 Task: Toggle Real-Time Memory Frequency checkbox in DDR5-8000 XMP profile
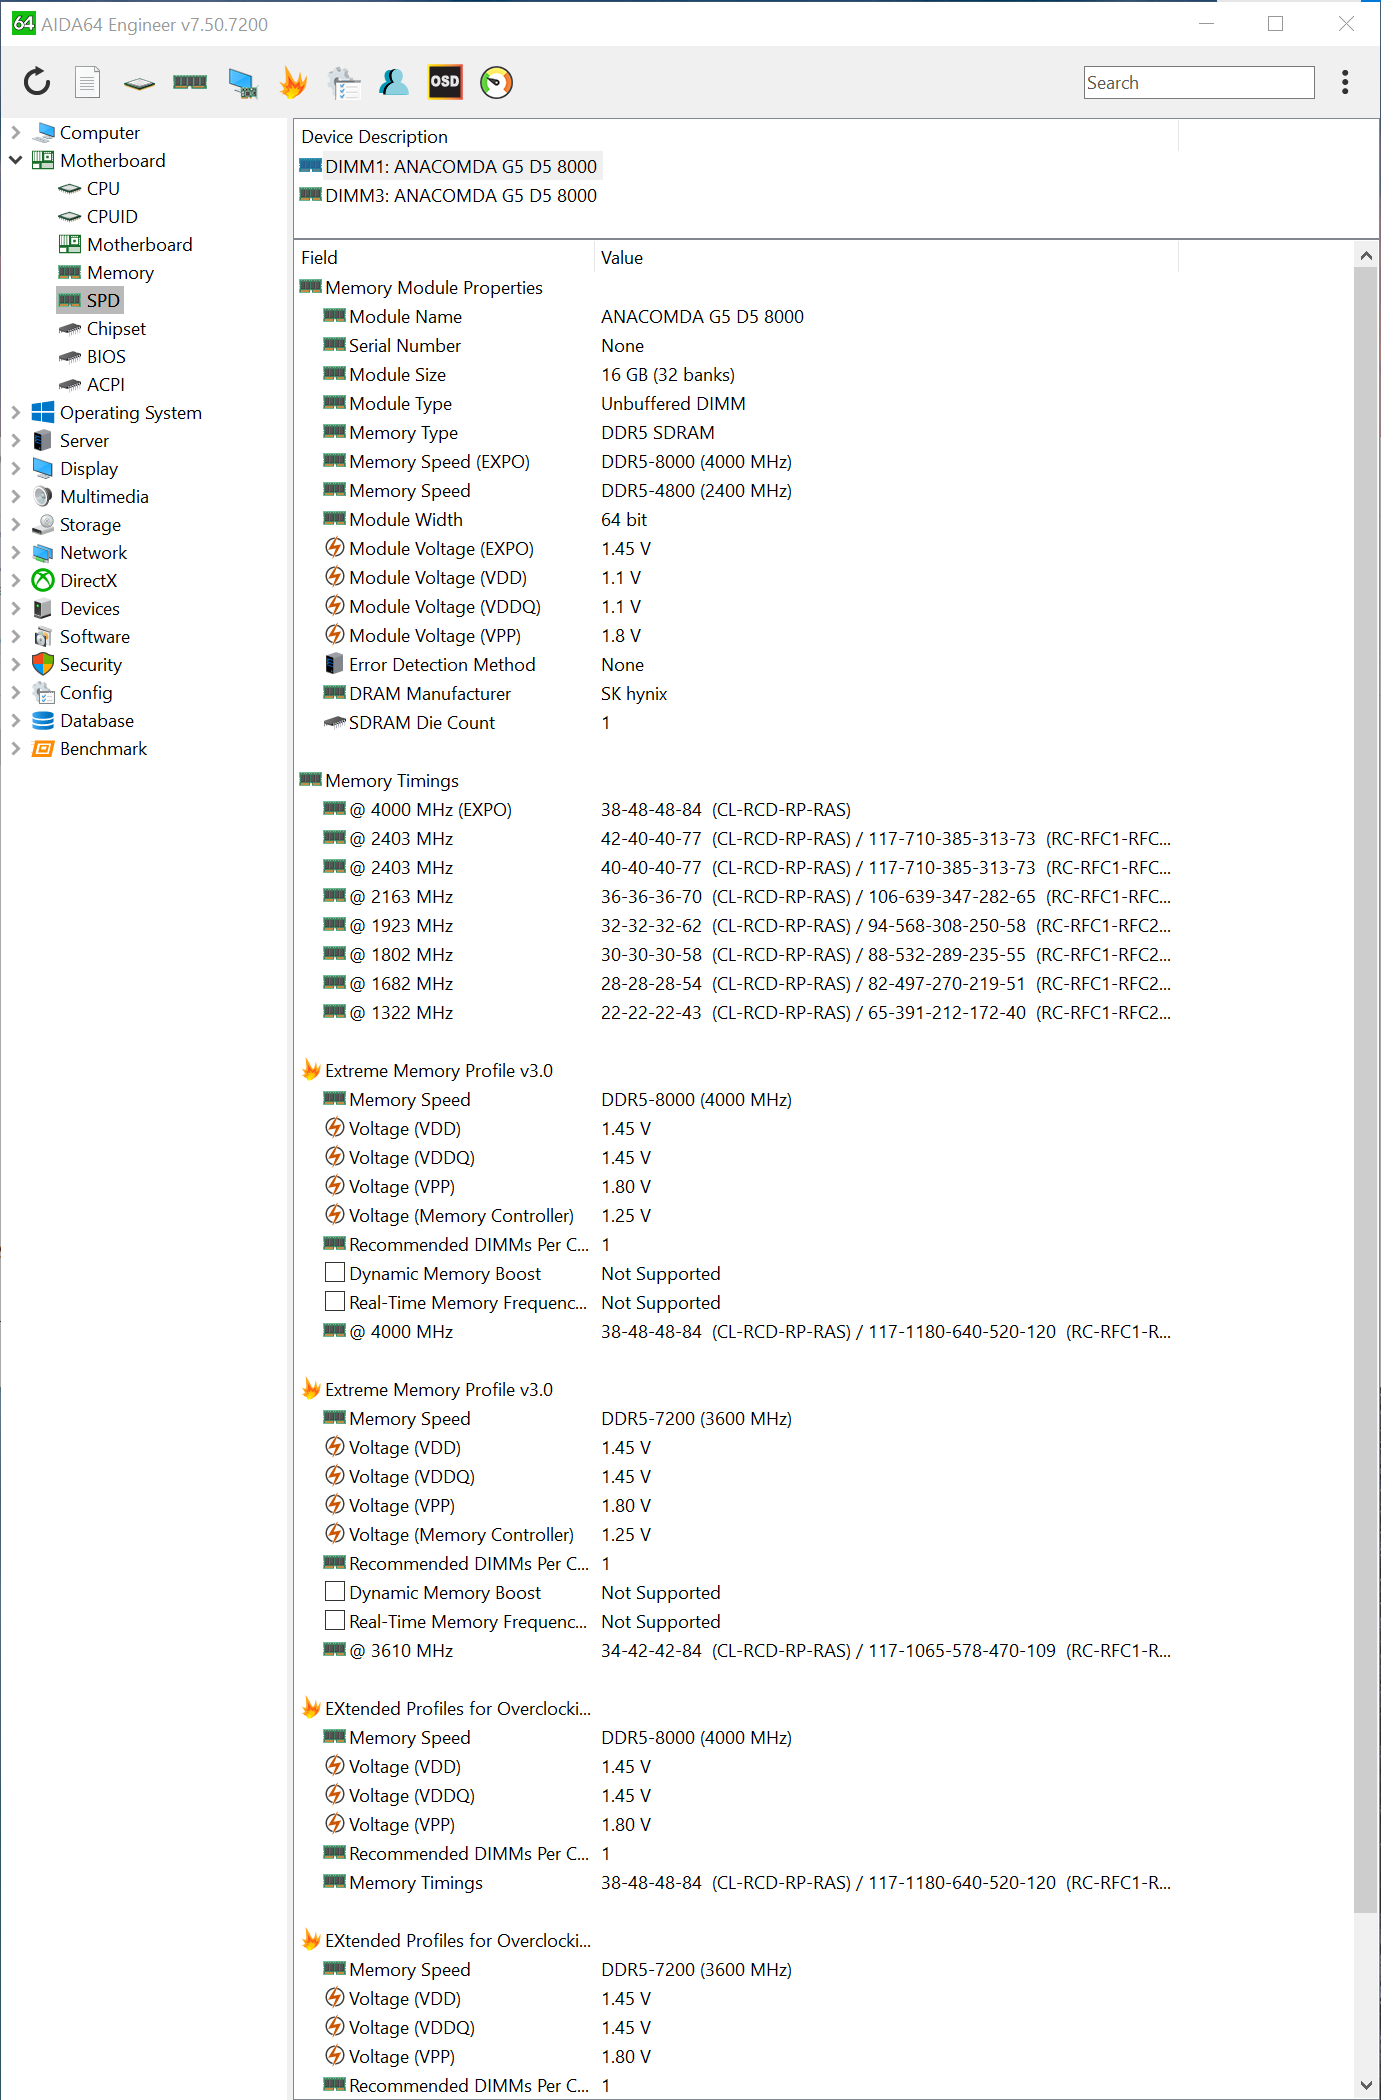click(335, 1301)
